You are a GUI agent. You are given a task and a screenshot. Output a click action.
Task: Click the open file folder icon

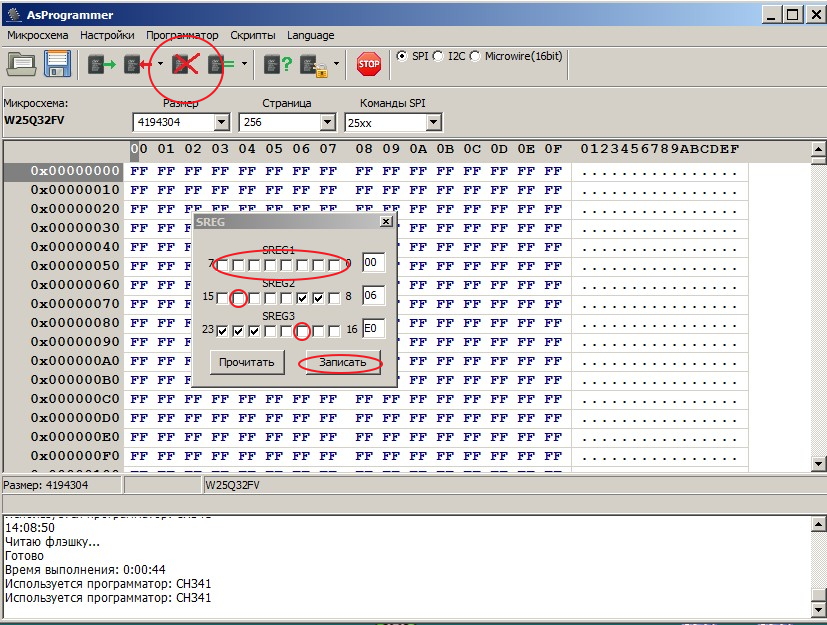pyautogui.click(x=22, y=64)
